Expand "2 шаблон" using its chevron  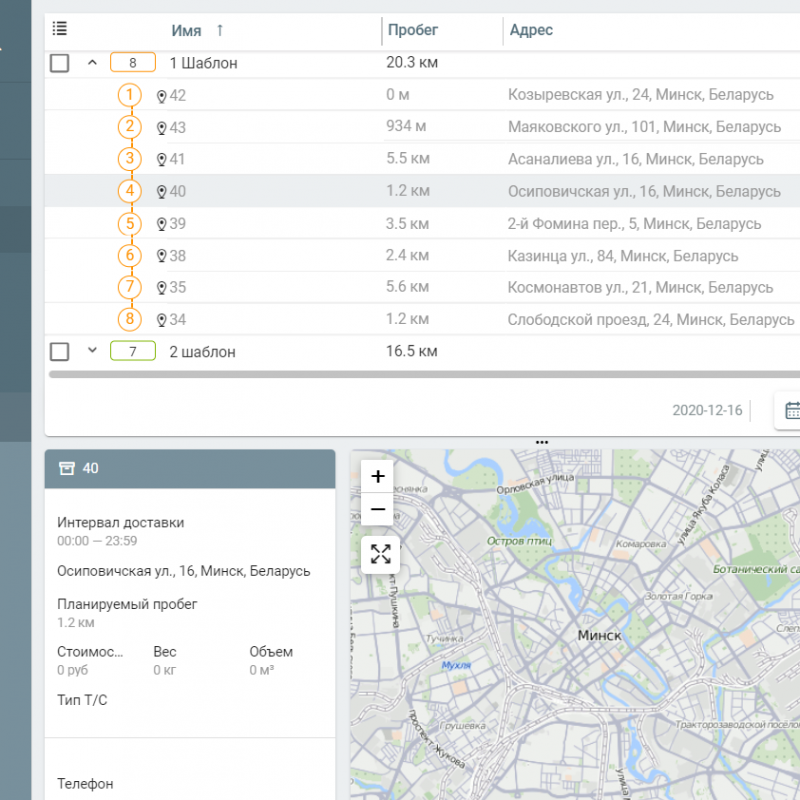[92, 351]
